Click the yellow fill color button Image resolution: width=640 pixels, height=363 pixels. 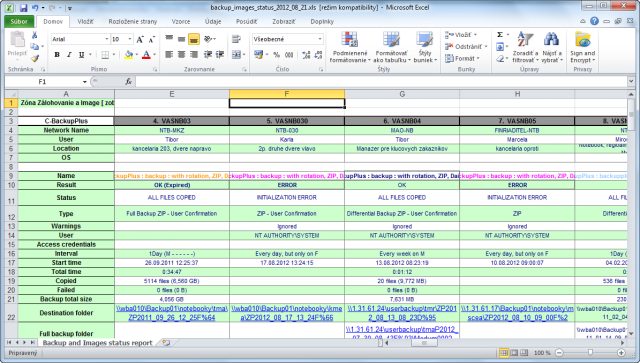click(129, 55)
